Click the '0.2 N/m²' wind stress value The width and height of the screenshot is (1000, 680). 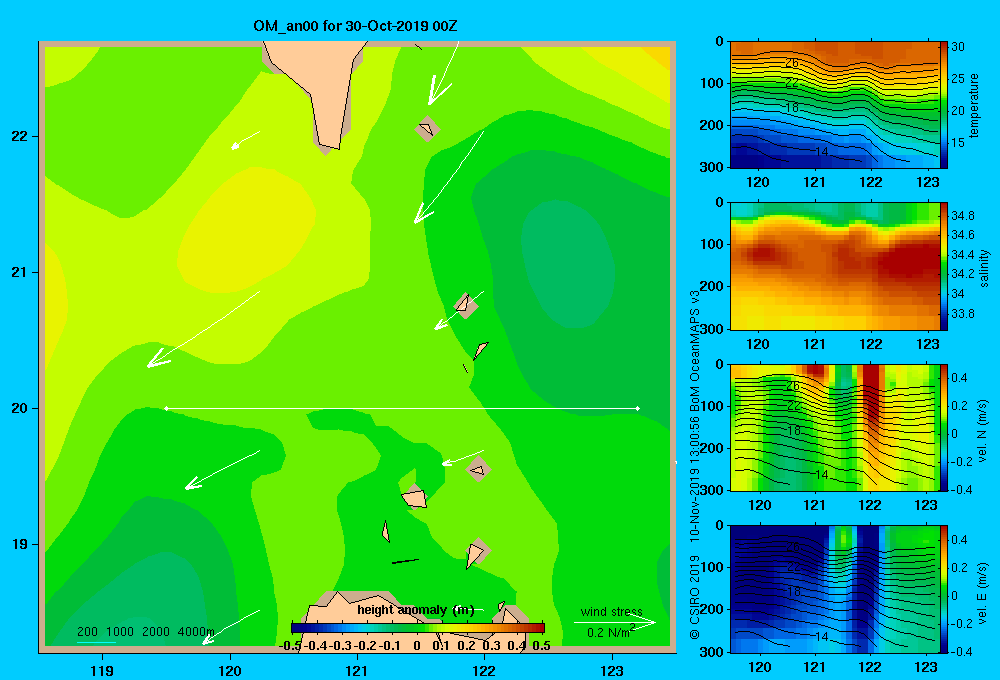(611, 632)
